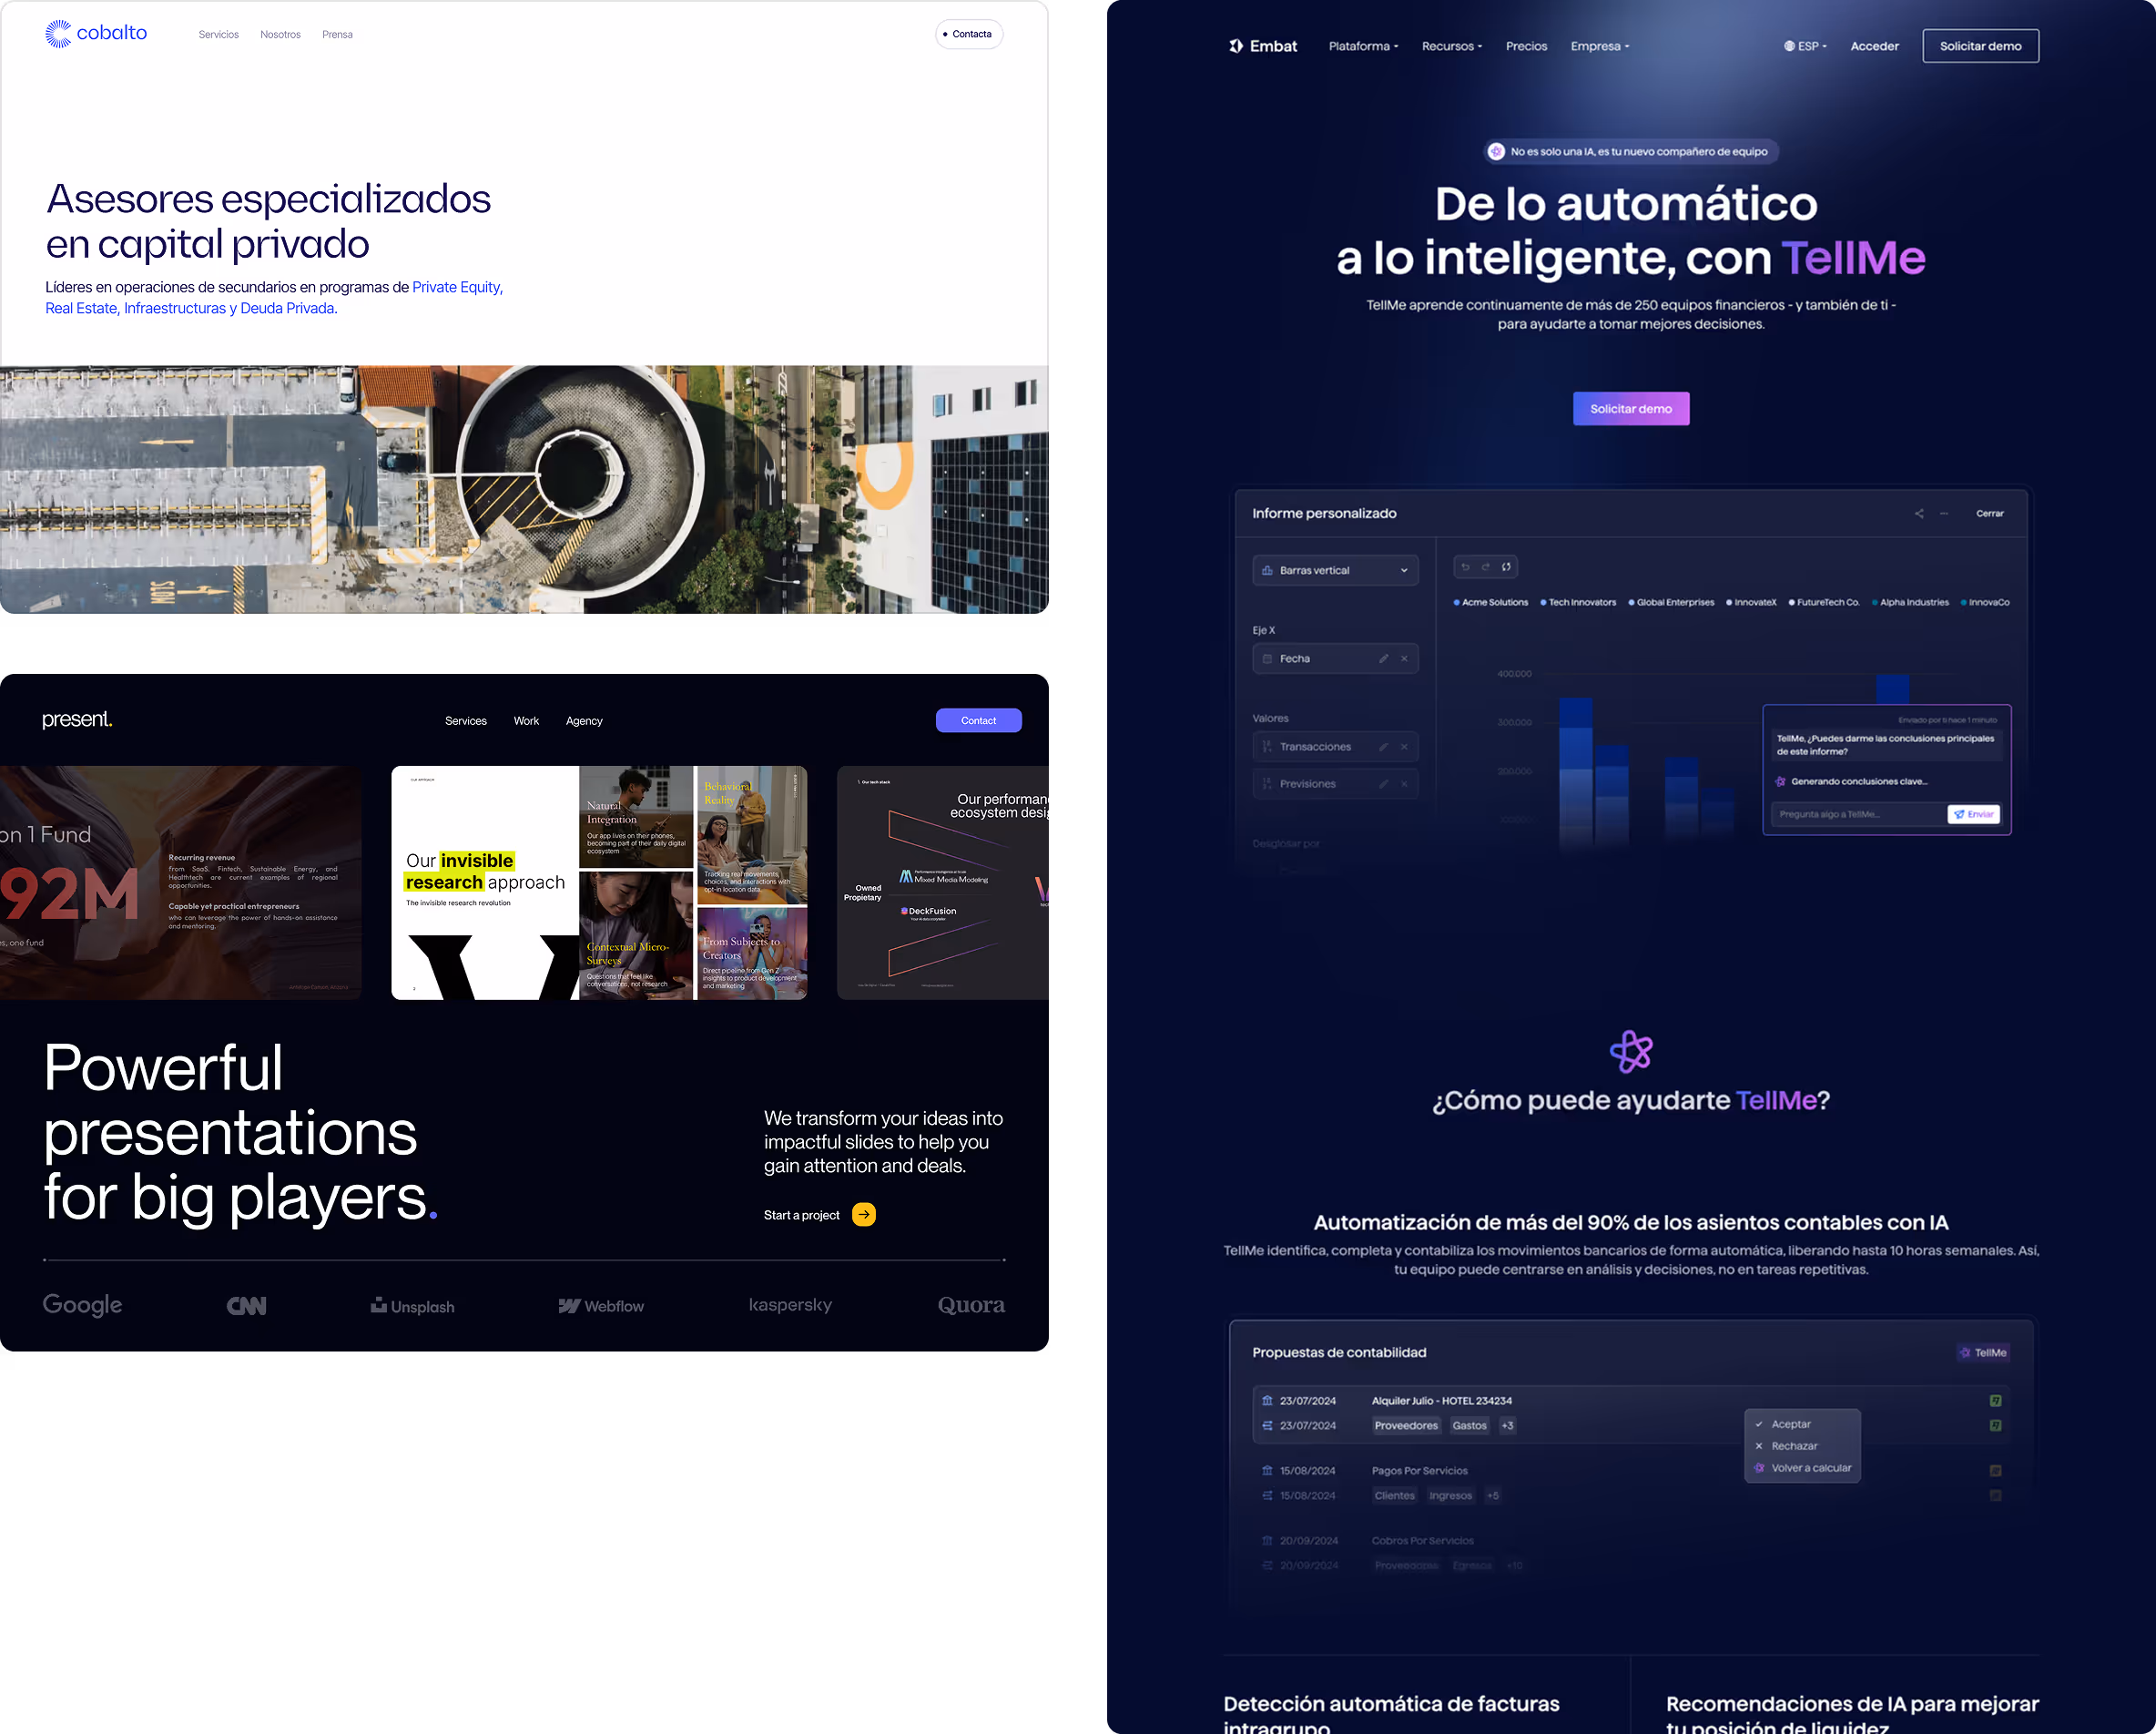The height and width of the screenshot is (1734, 2156).
Task: Toggle the Tech Innovators legend series
Action: coord(1578,603)
